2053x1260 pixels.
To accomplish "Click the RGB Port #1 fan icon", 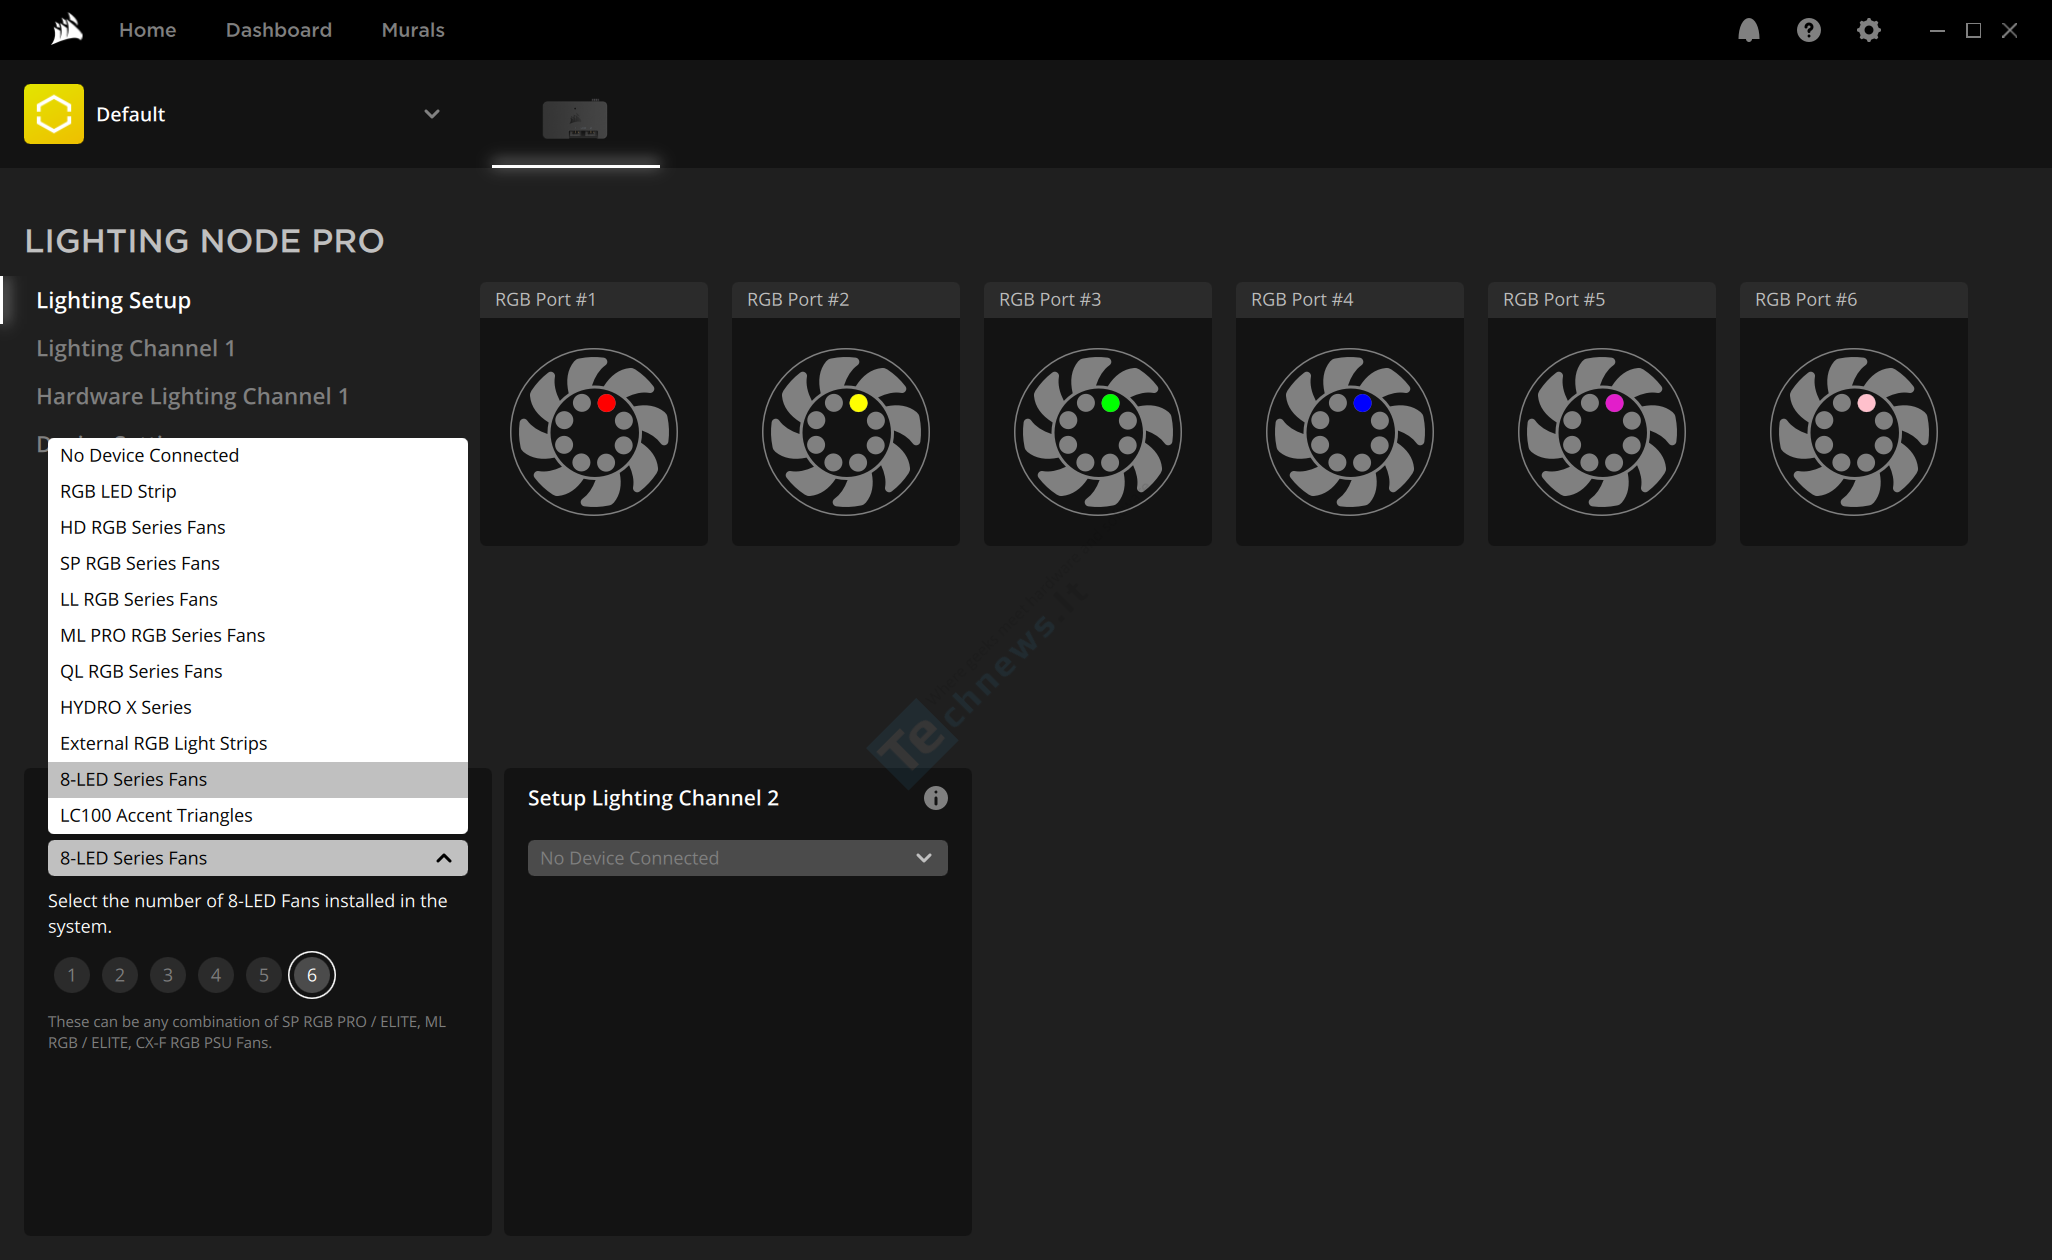I will tap(594, 432).
